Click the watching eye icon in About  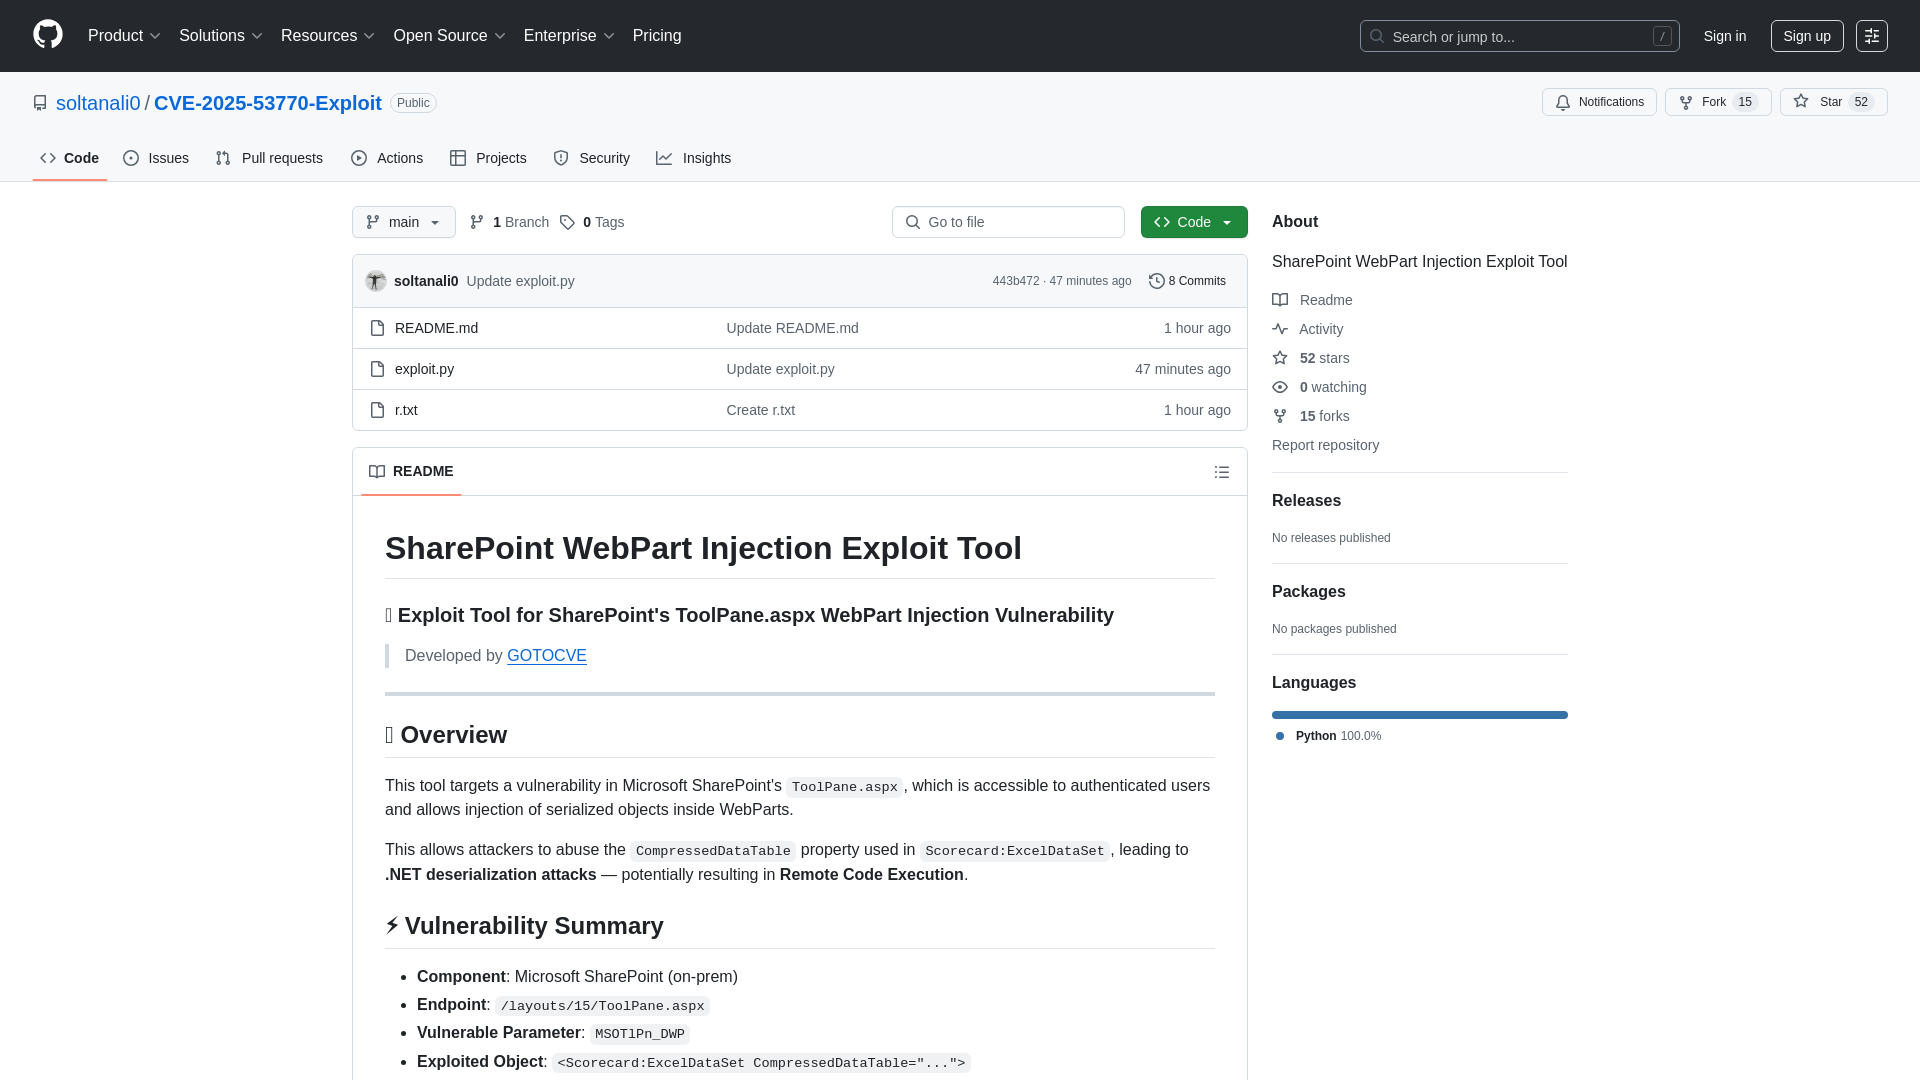(x=1280, y=387)
